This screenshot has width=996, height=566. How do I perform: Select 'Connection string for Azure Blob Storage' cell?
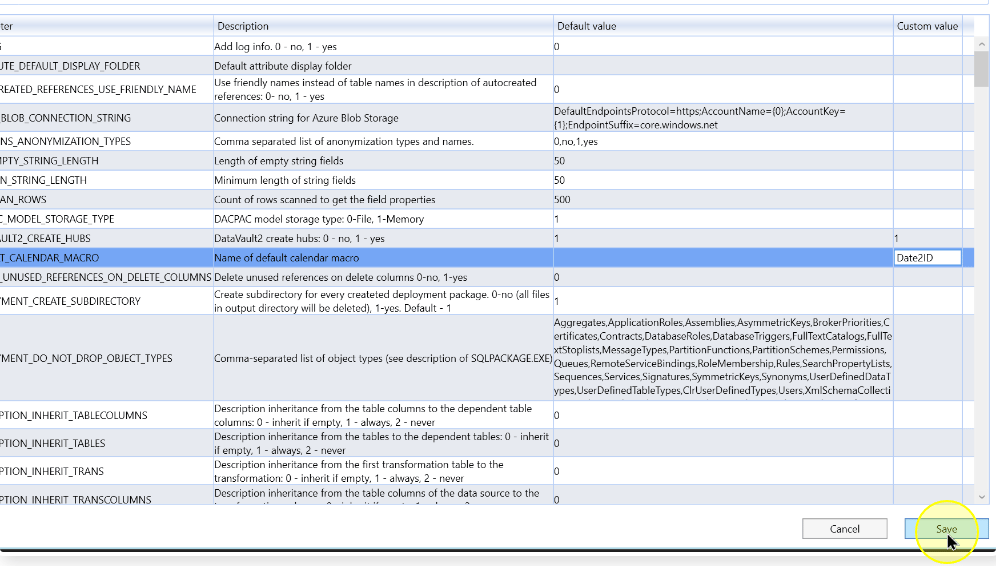383,118
